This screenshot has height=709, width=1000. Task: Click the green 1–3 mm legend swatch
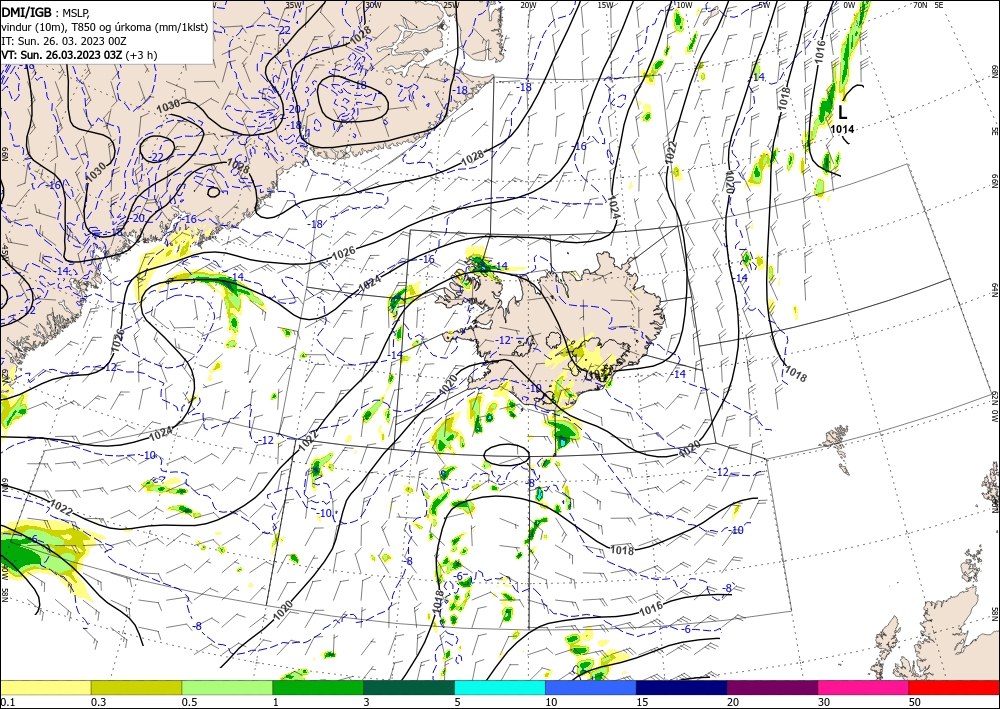tap(318, 687)
